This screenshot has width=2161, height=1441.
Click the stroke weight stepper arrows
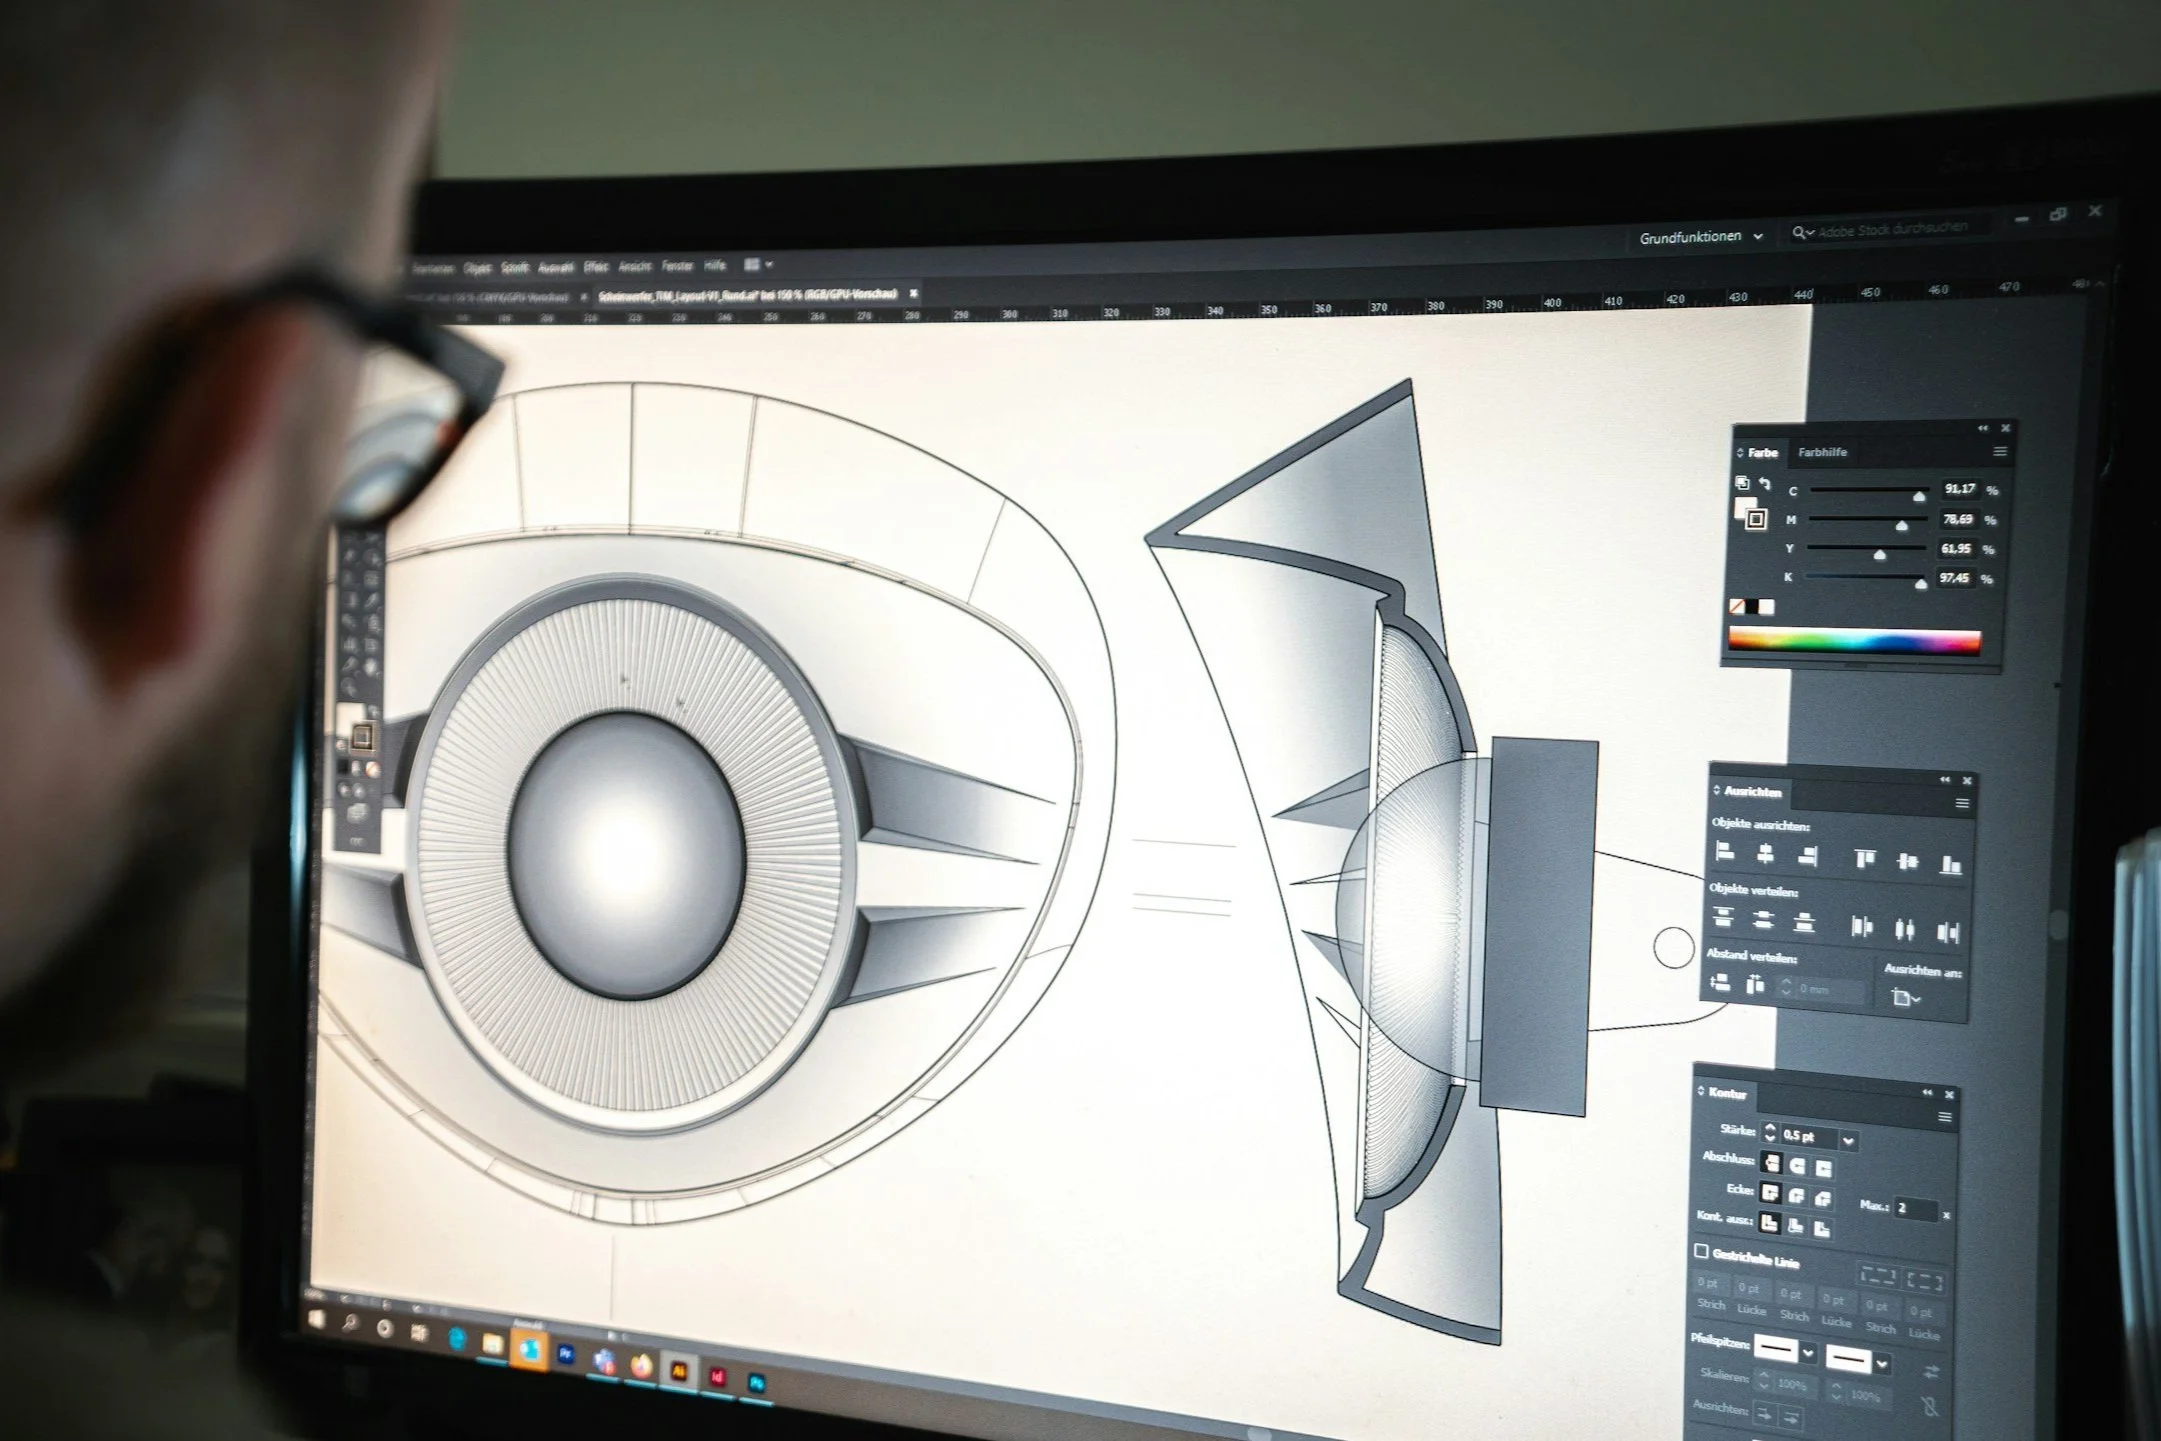pos(1770,1133)
